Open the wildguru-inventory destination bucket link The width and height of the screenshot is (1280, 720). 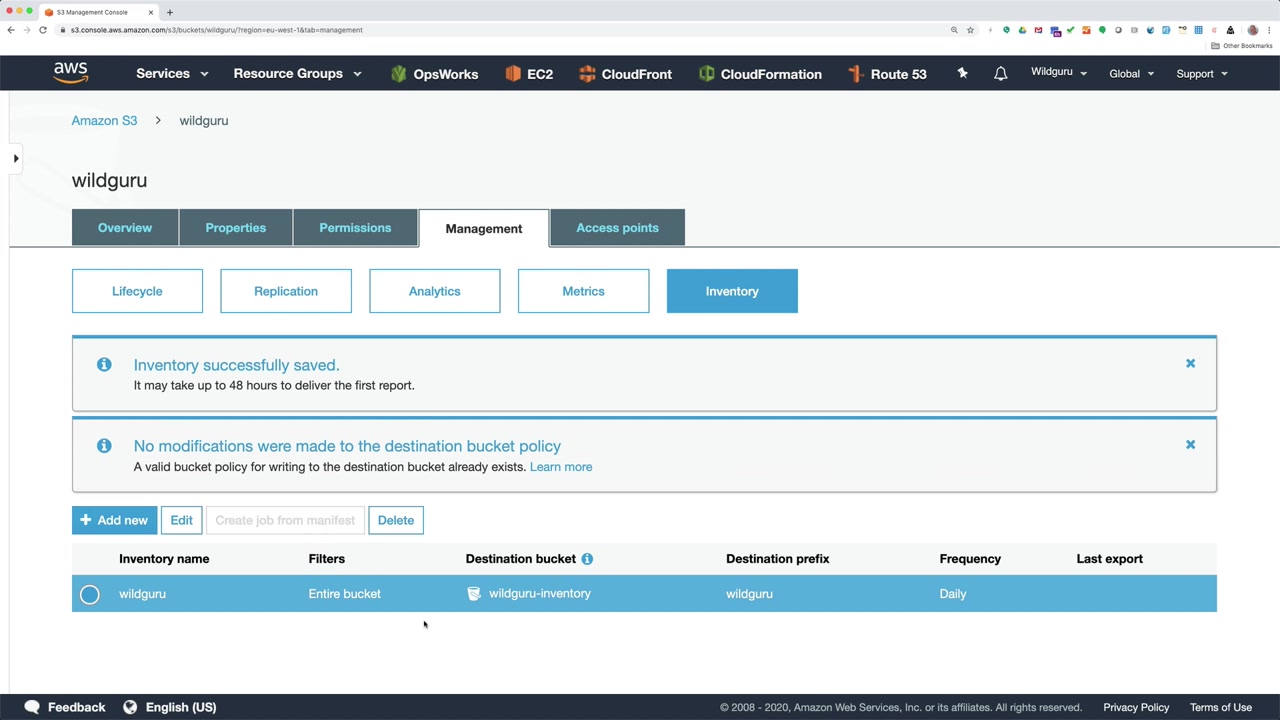coord(540,594)
